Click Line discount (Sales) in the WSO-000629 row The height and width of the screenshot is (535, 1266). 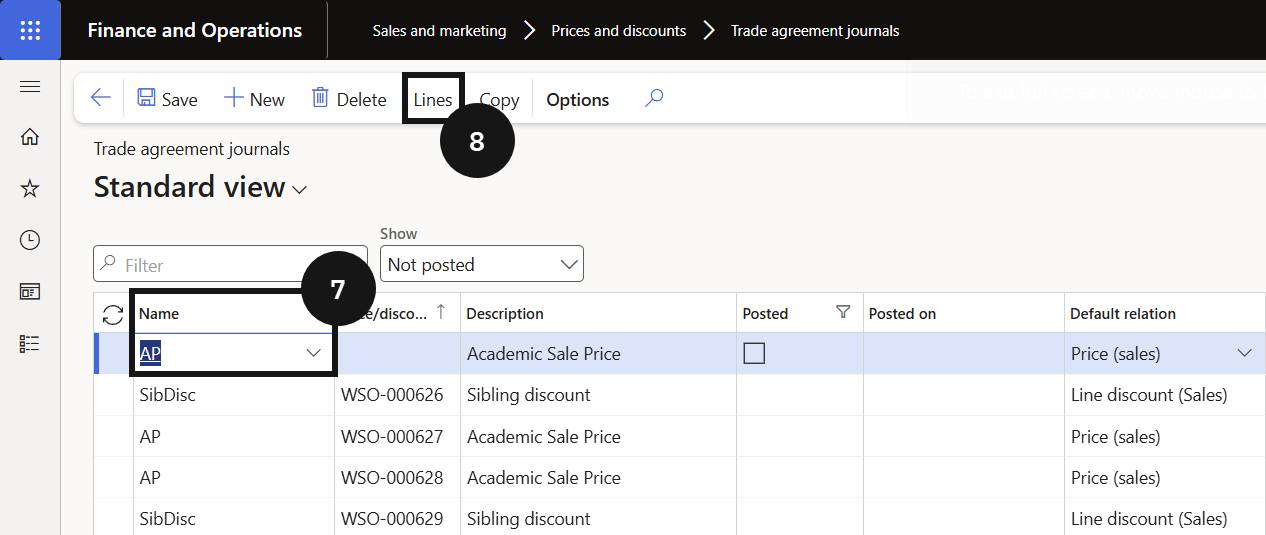point(1149,519)
